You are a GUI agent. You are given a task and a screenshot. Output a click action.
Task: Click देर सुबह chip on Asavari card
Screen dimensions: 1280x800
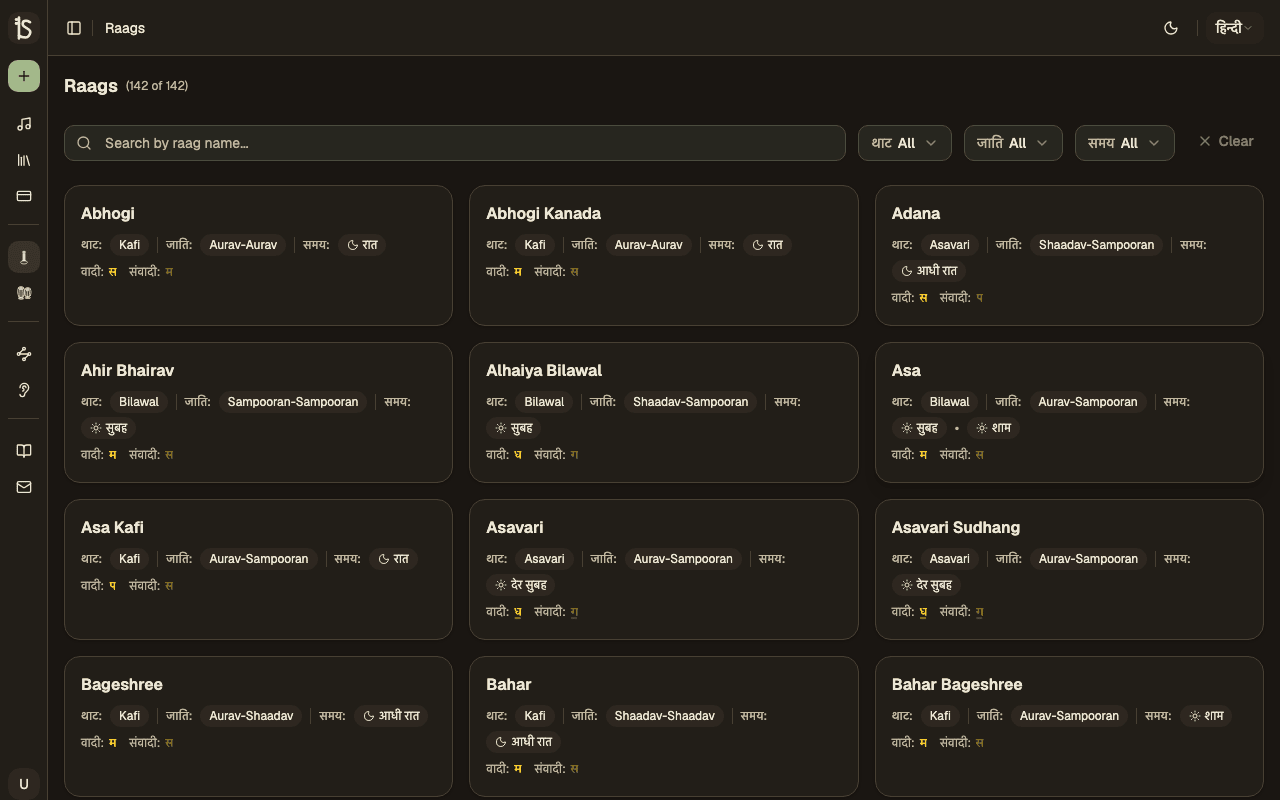pos(520,585)
